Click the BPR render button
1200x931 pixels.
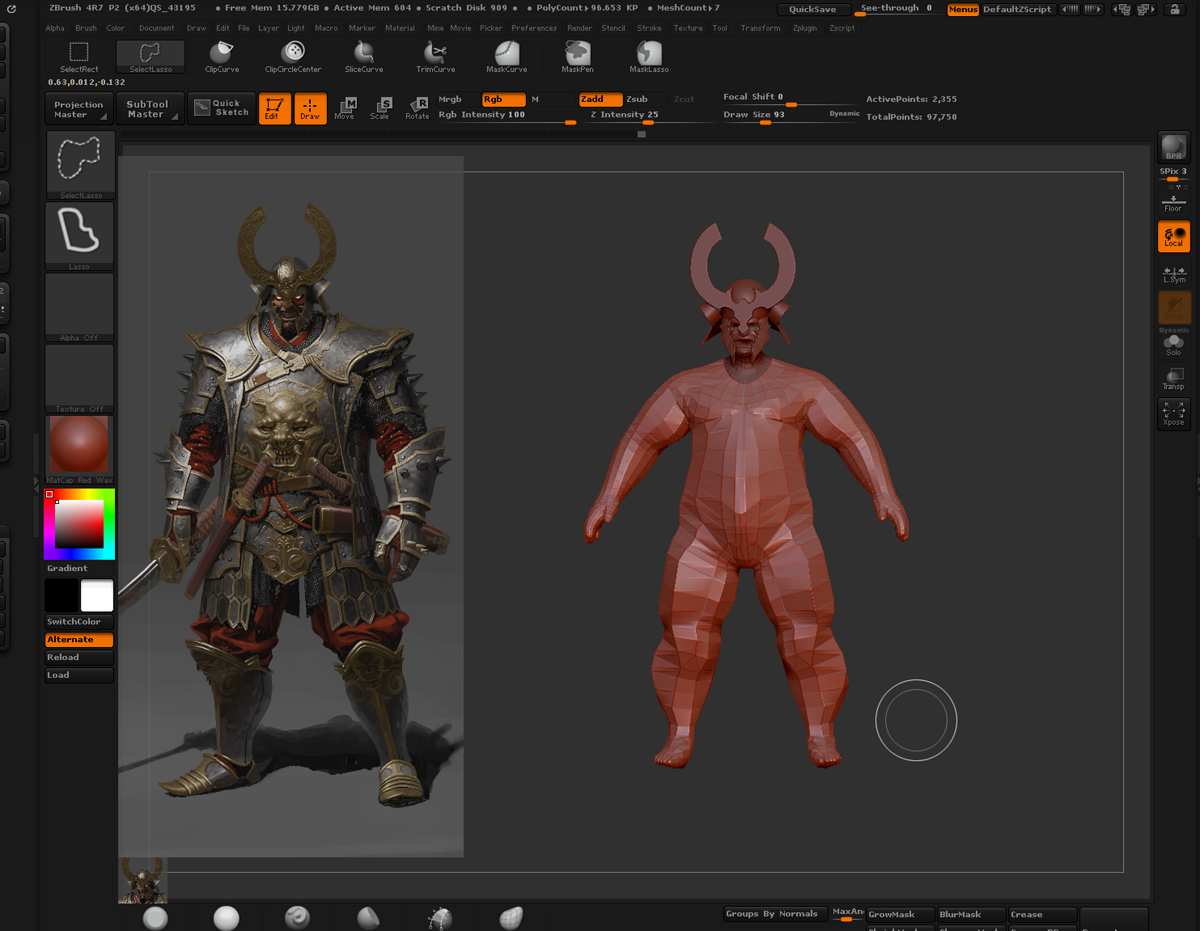(x=1174, y=147)
